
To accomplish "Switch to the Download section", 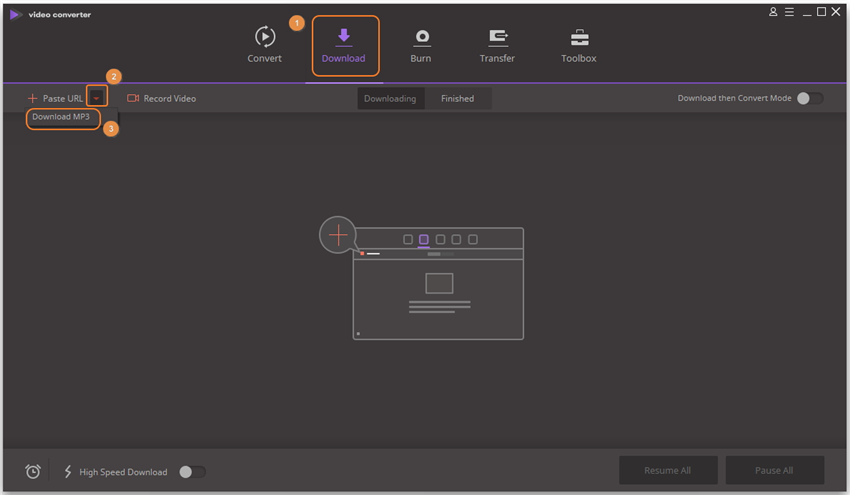I will (x=344, y=46).
